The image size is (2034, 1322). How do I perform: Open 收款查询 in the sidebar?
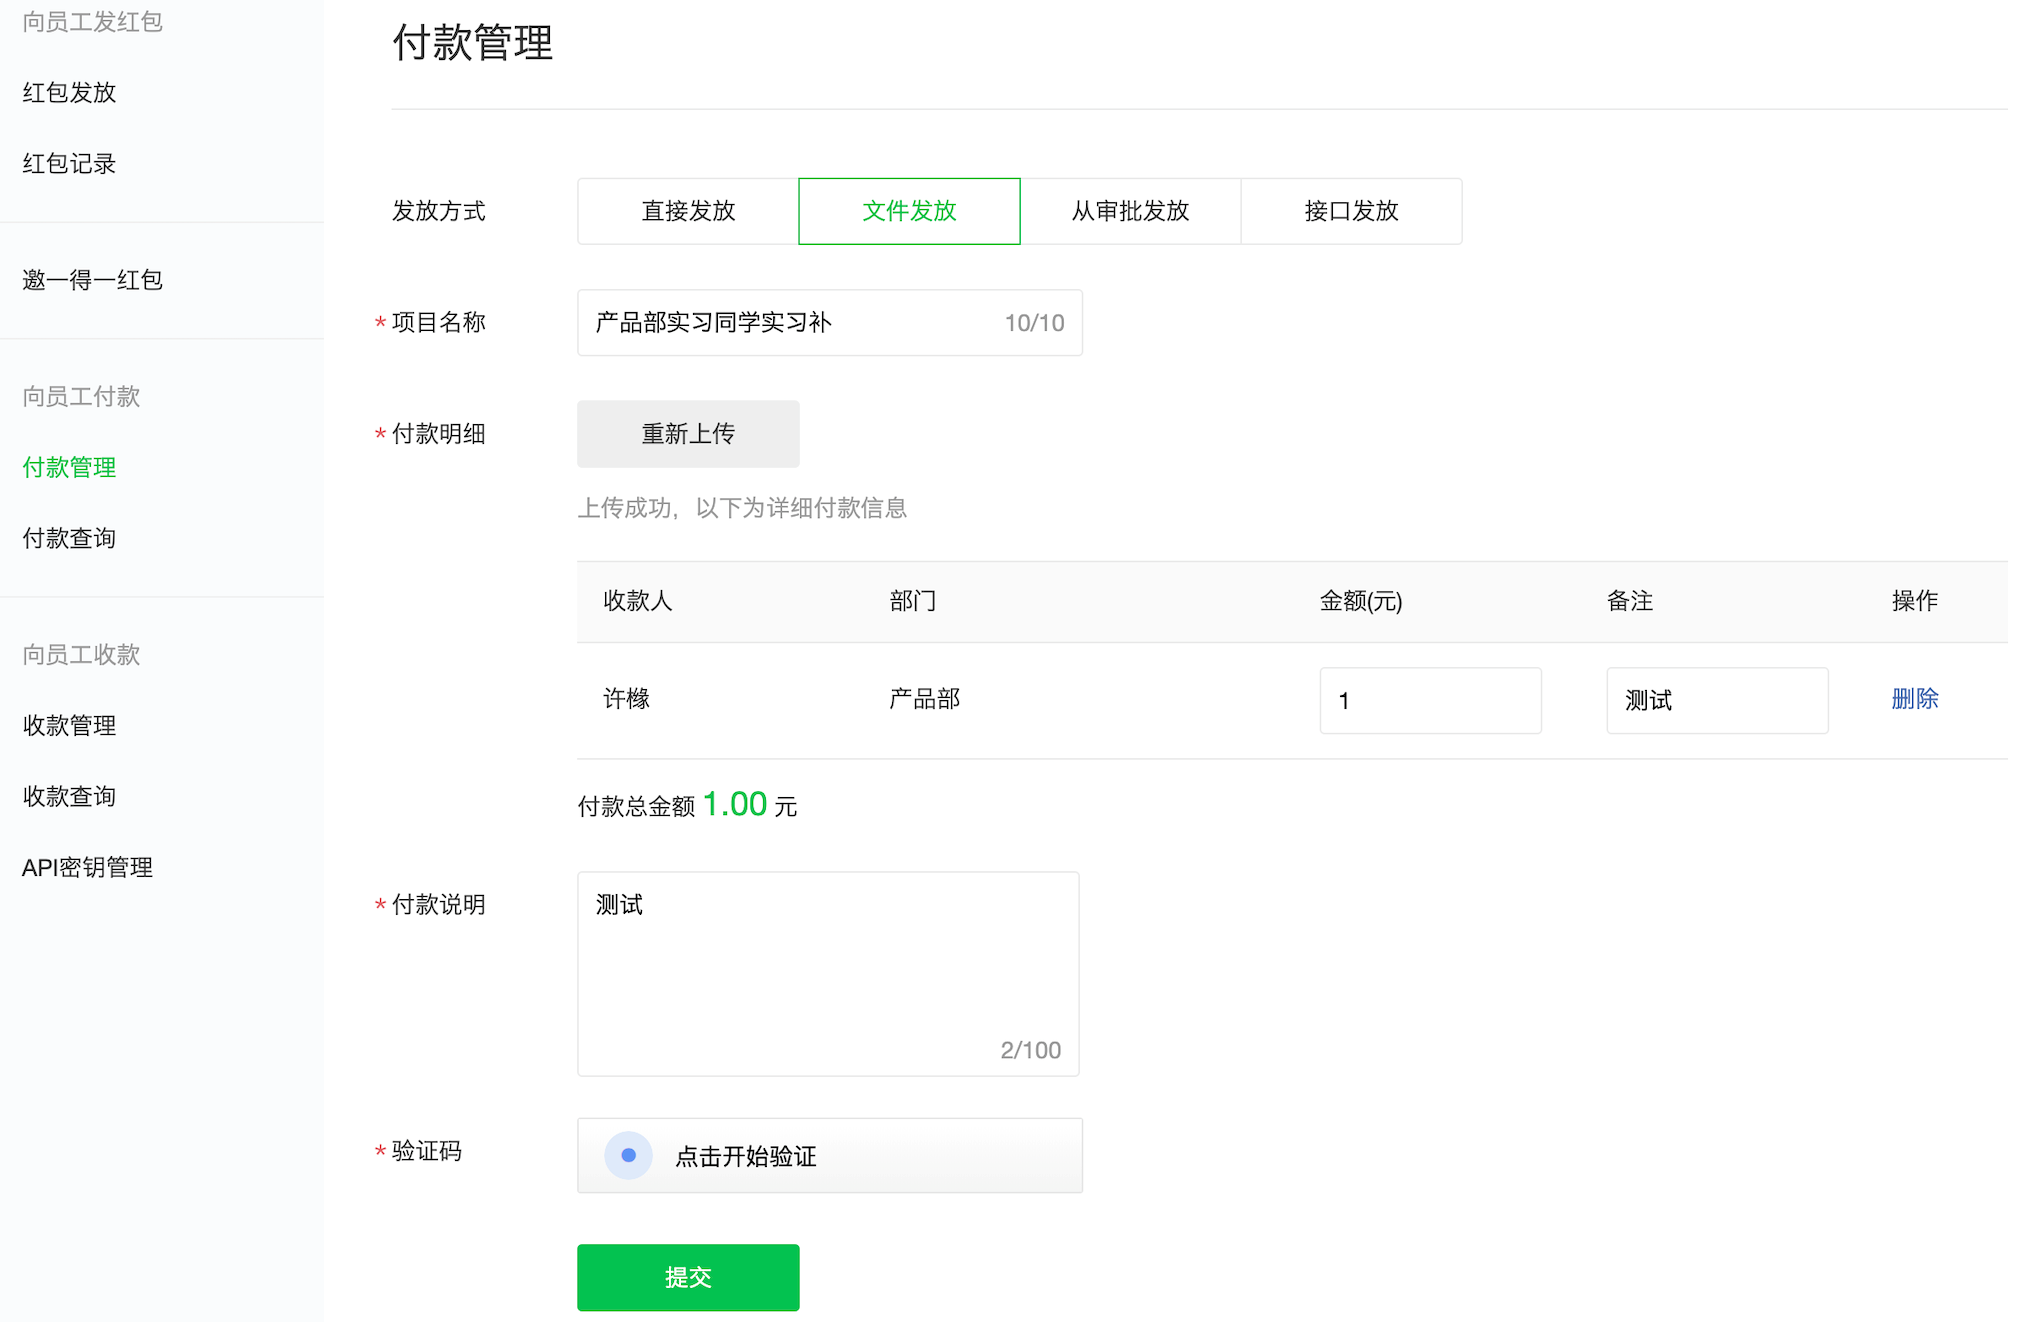(70, 796)
